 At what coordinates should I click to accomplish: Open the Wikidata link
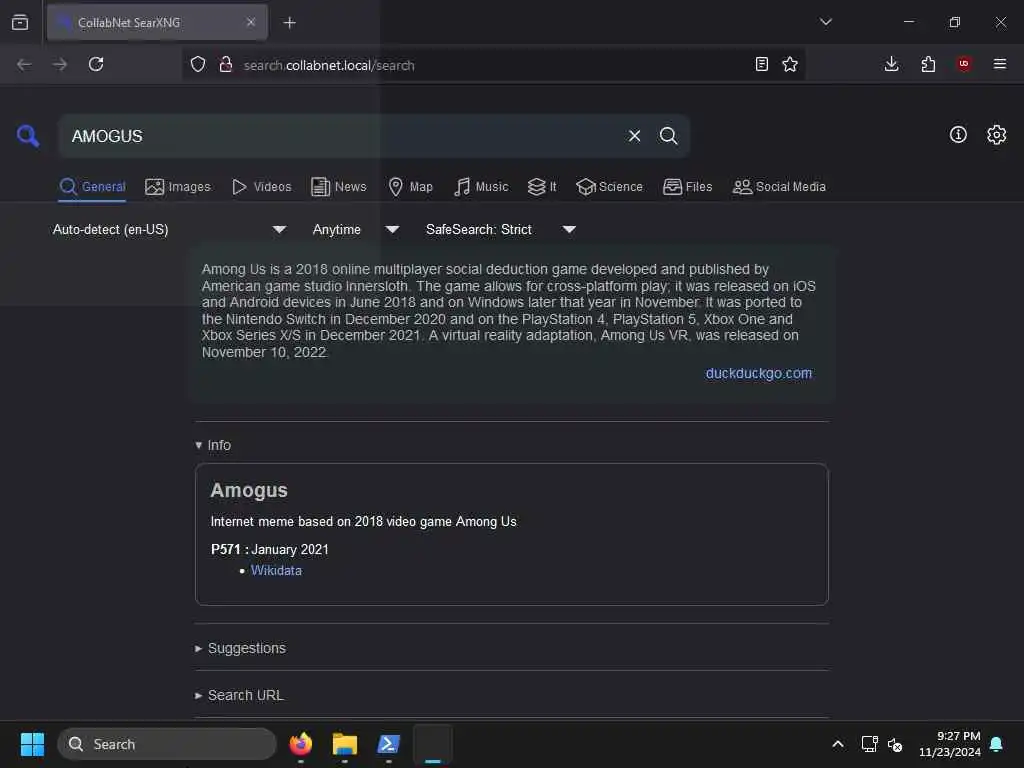[276, 570]
